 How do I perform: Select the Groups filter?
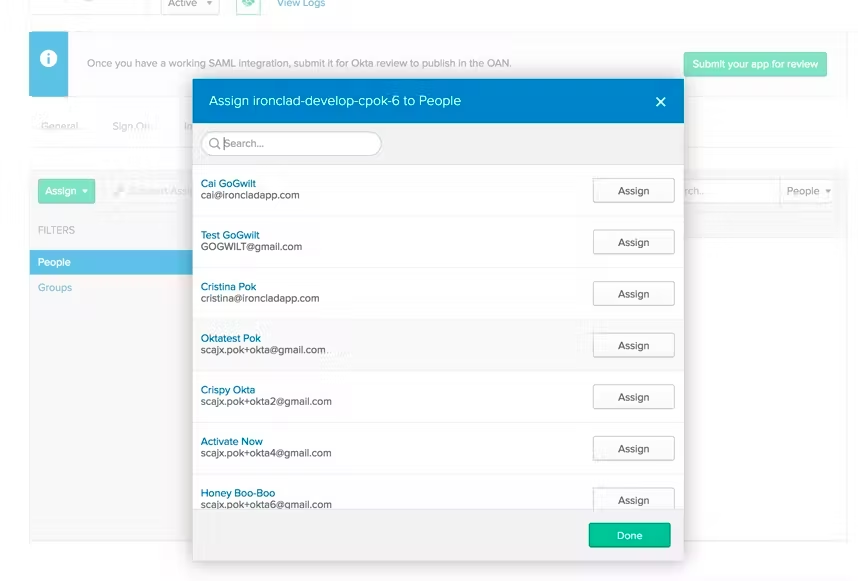54,287
